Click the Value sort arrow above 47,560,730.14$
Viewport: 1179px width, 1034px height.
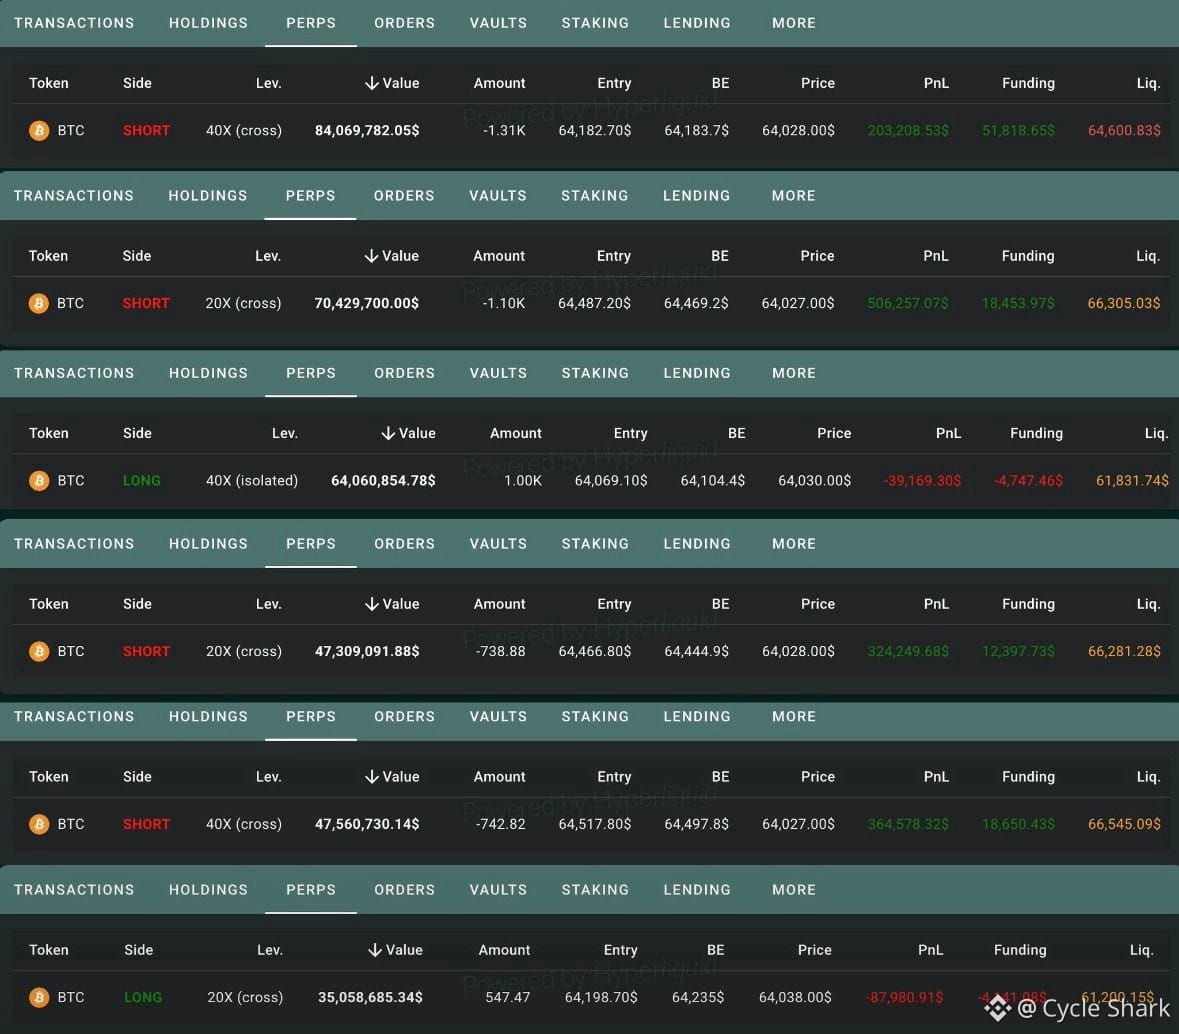[371, 778]
